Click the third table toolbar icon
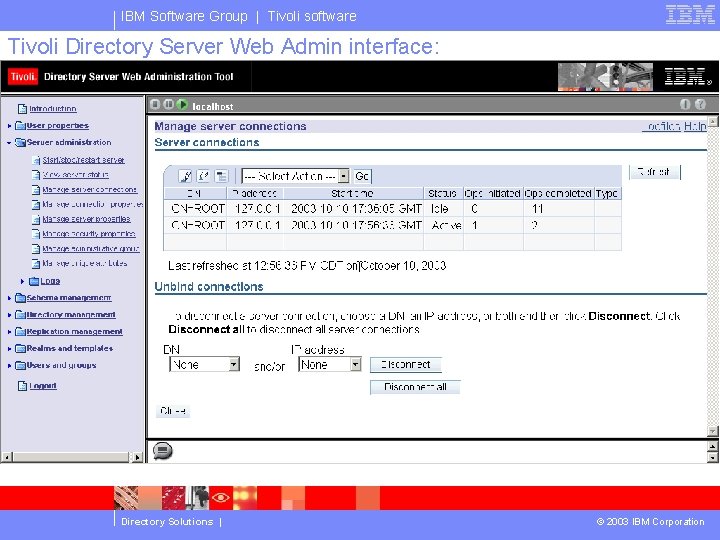 click(221, 176)
